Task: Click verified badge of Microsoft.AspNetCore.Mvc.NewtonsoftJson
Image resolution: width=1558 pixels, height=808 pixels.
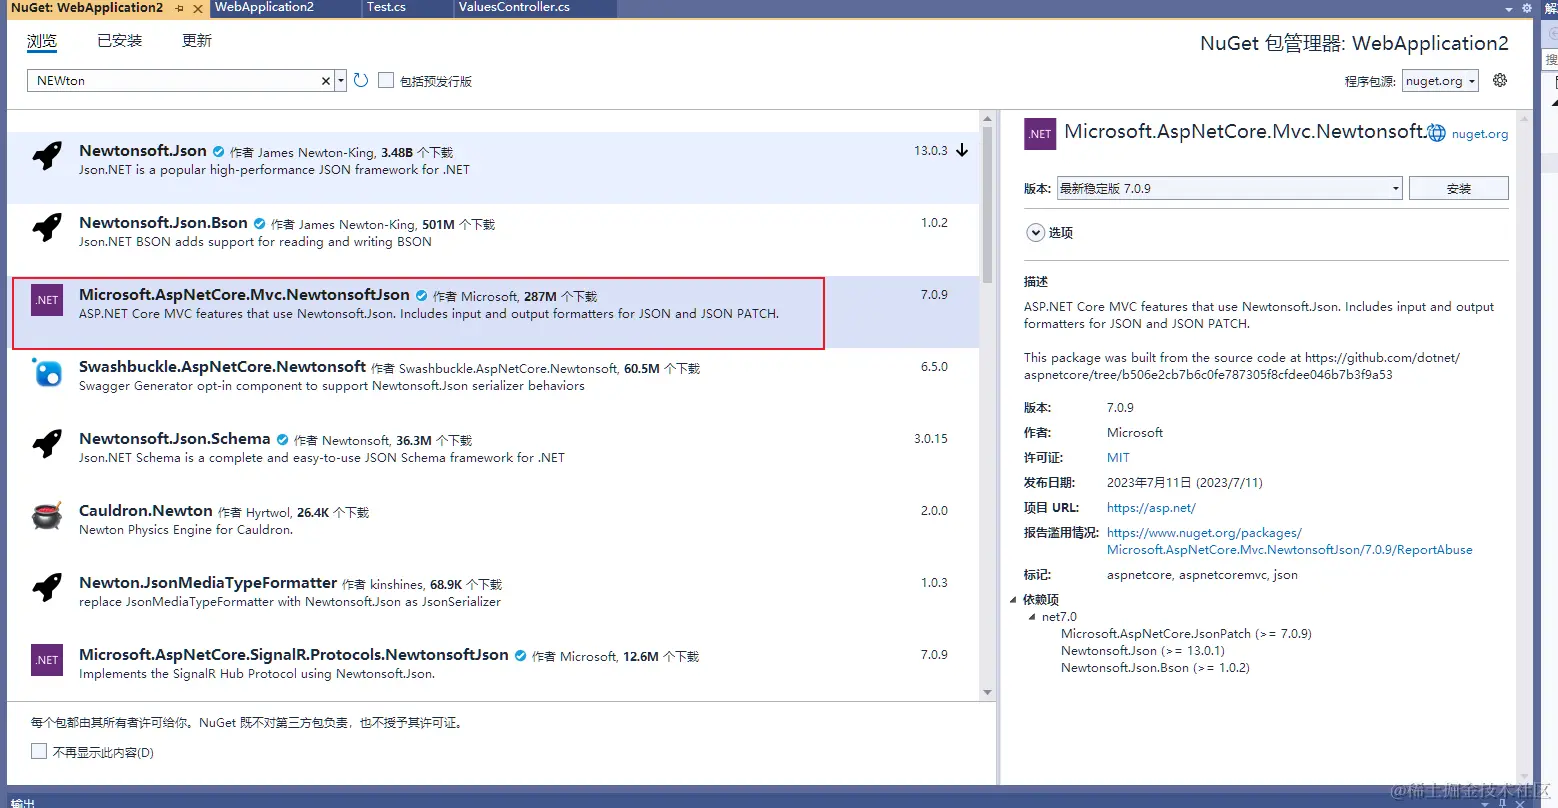Action: (x=421, y=296)
